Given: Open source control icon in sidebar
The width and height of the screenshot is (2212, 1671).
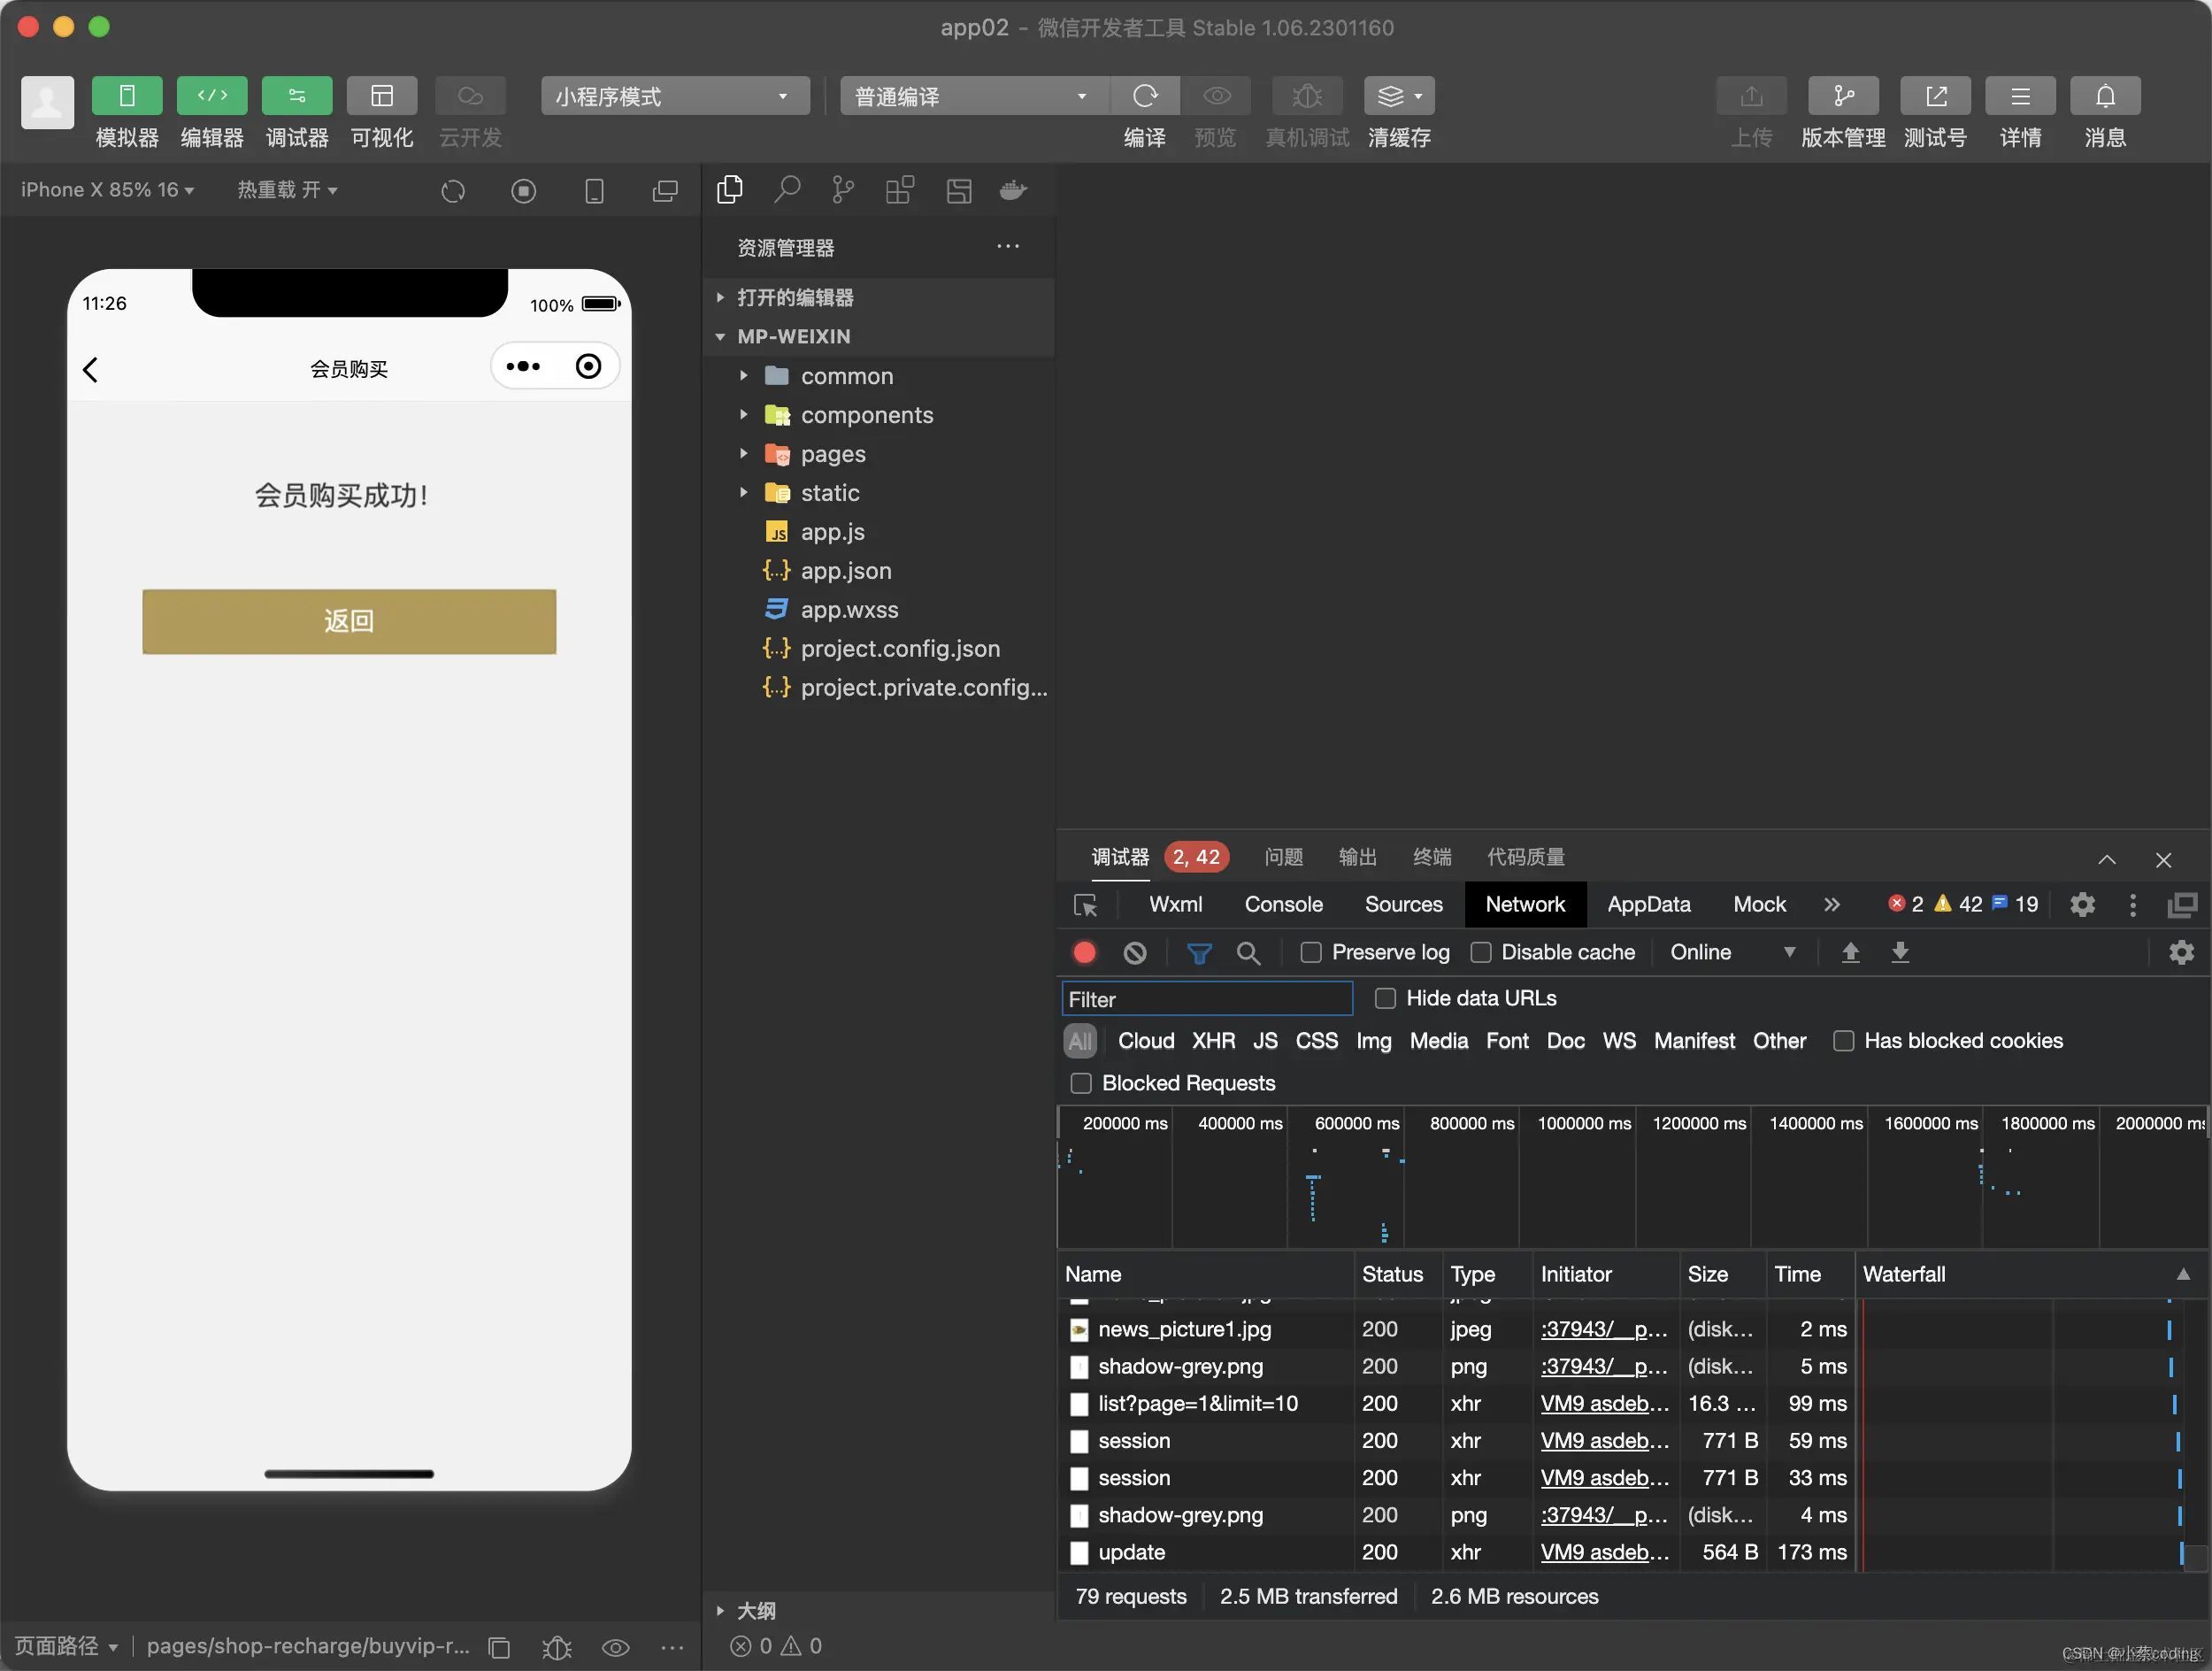Looking at the screenshot, I should click(x=843, y=190).
